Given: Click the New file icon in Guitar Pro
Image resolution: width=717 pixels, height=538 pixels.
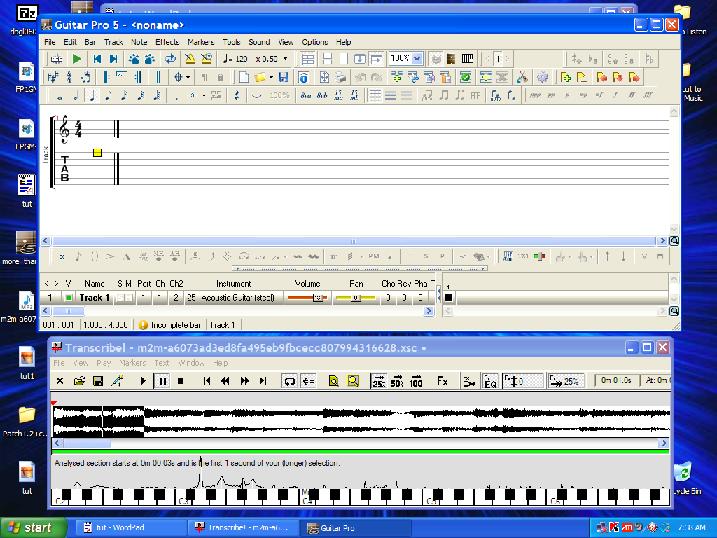Looking at the screenshot, I should click(244, 77).
